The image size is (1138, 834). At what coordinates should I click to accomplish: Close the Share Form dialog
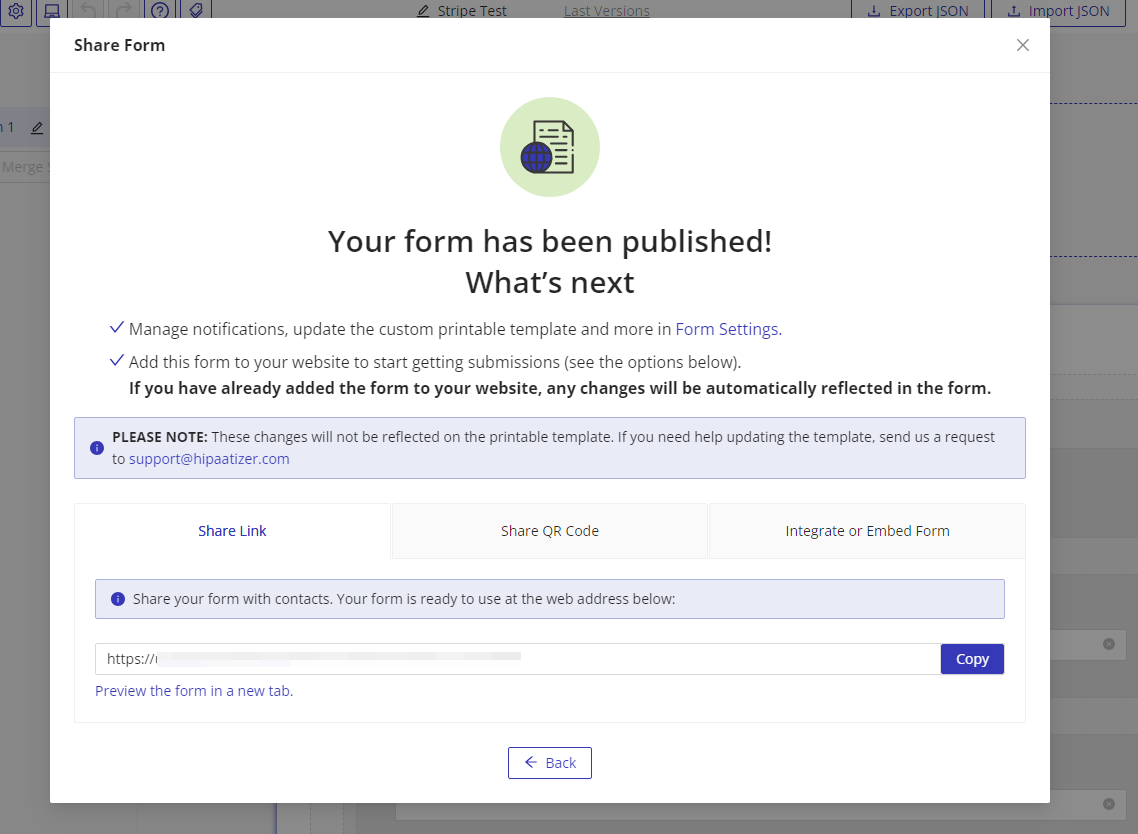click(x=1022, y=45)
